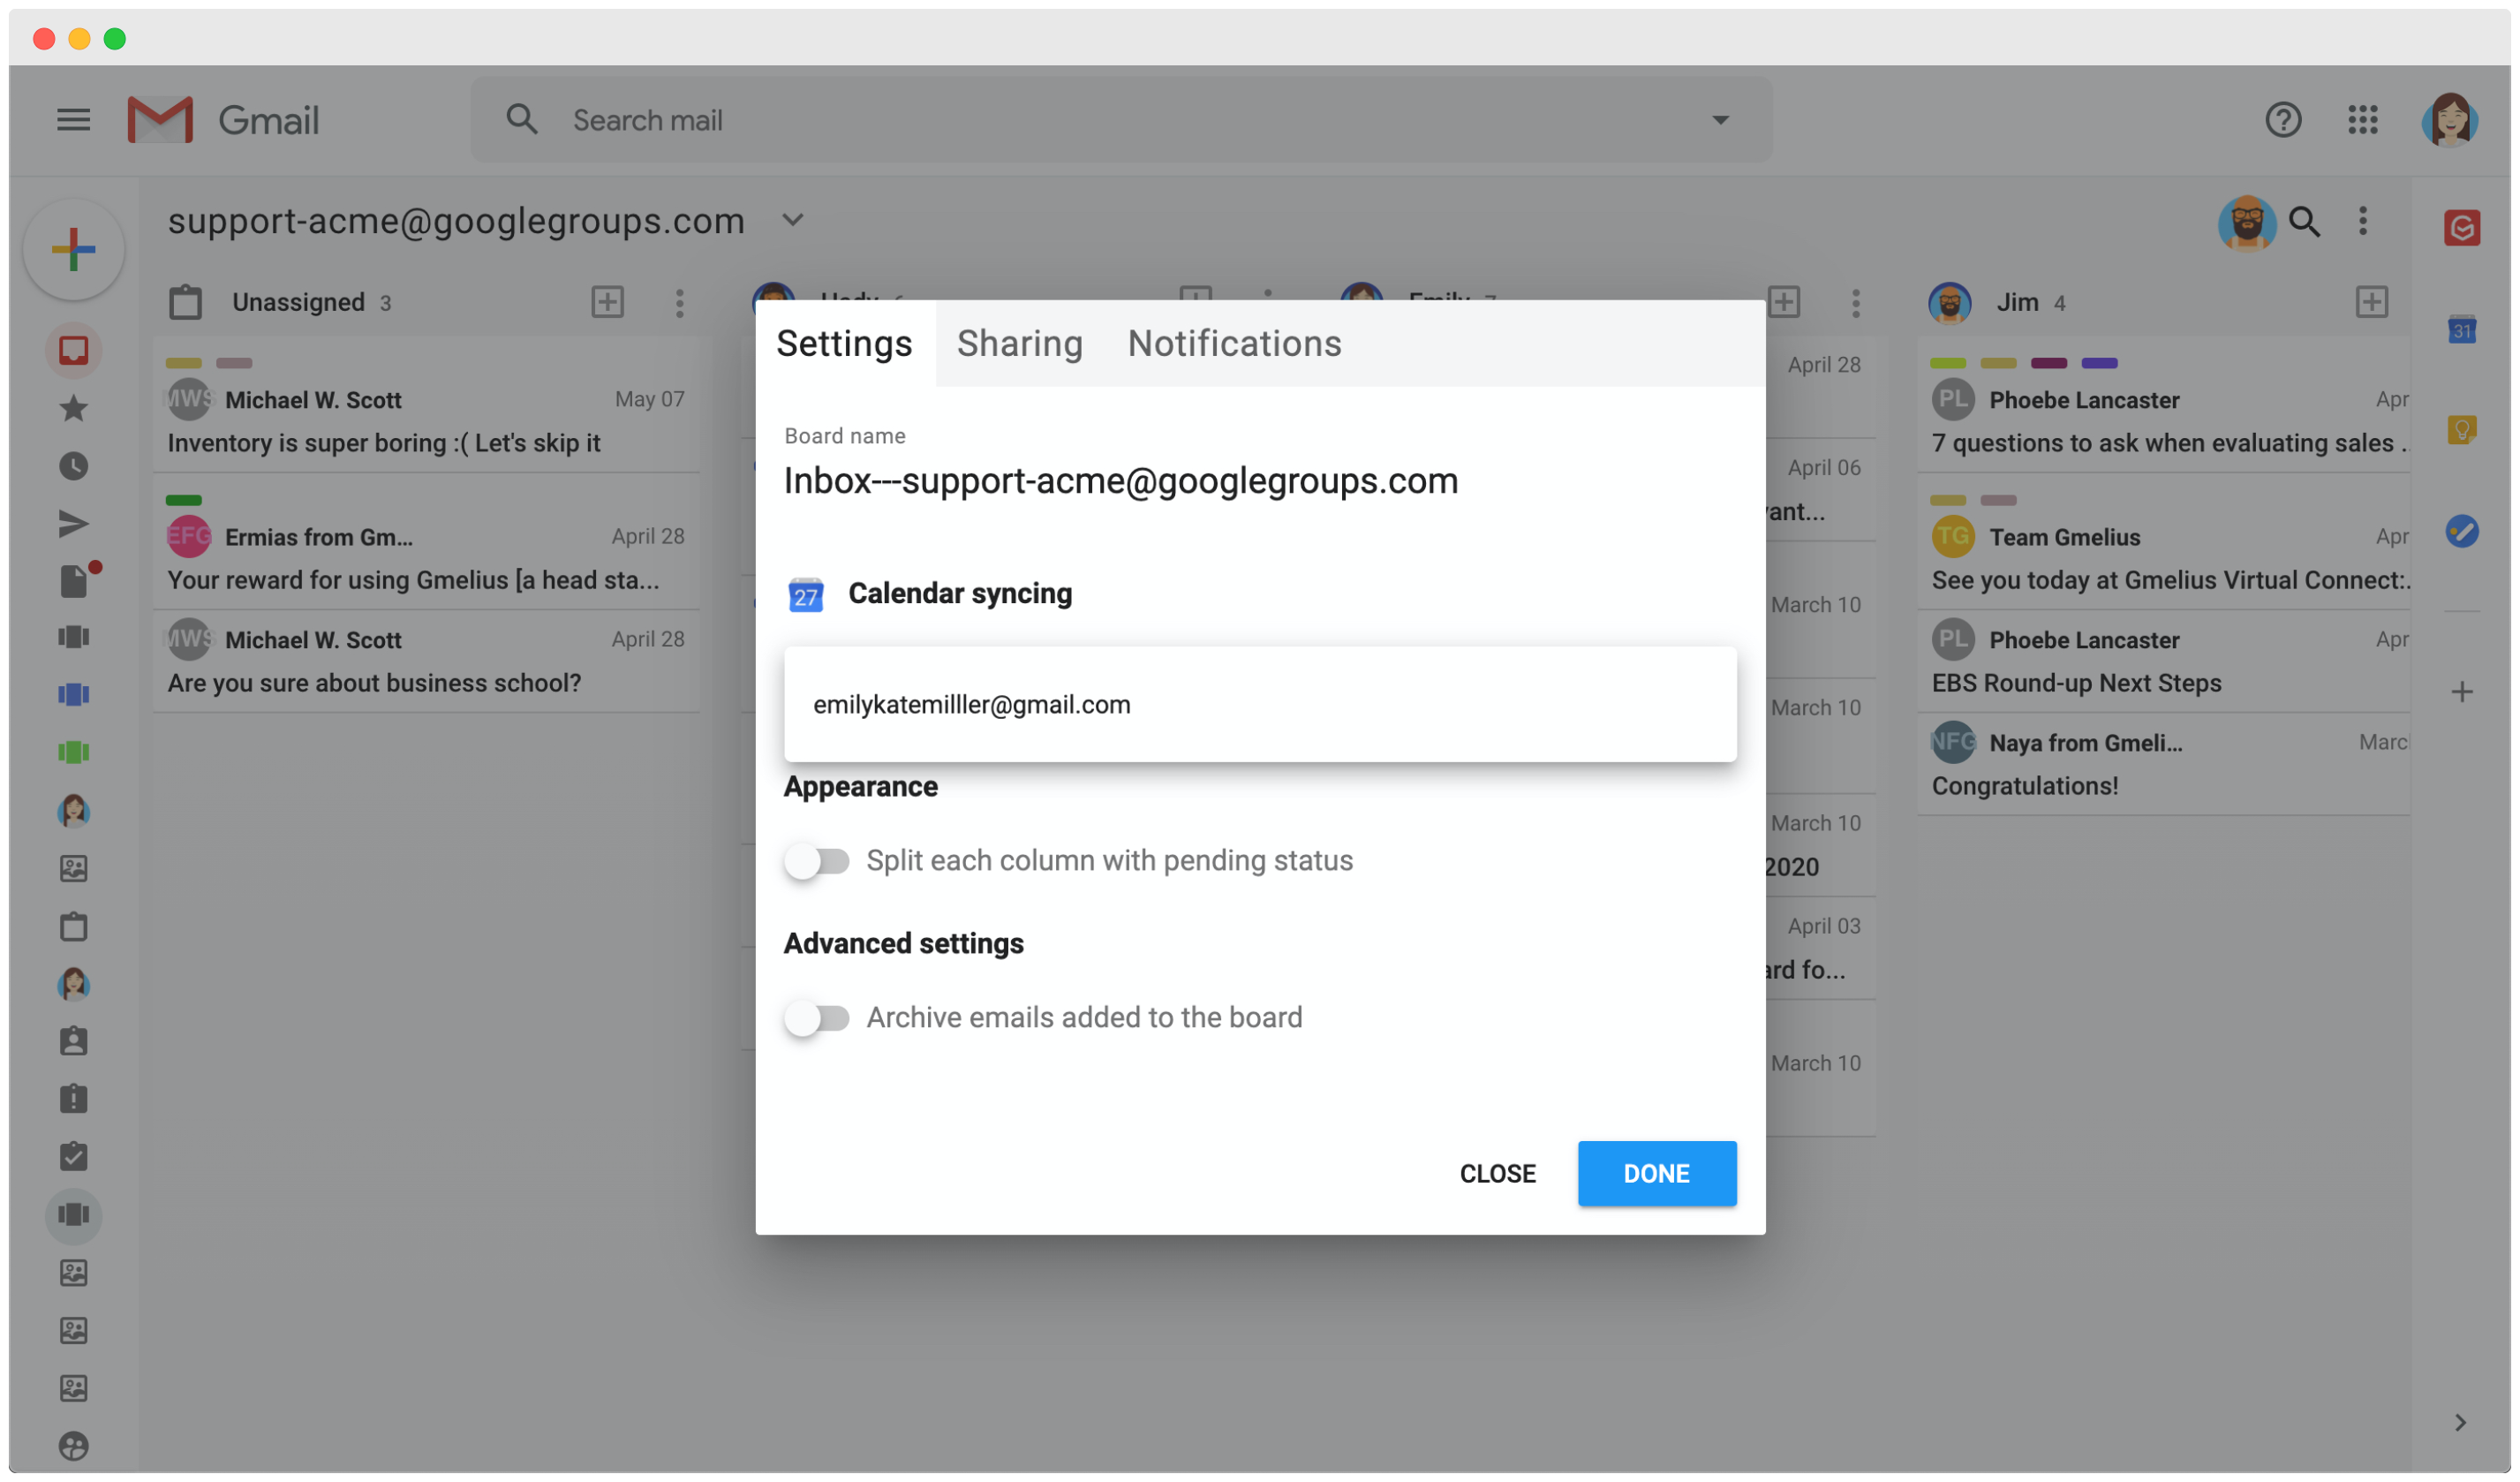The height and width of the screenshot is (1482, 2520).
Task: Add a card to the Jim column
Action: (x=2371, y=302)
